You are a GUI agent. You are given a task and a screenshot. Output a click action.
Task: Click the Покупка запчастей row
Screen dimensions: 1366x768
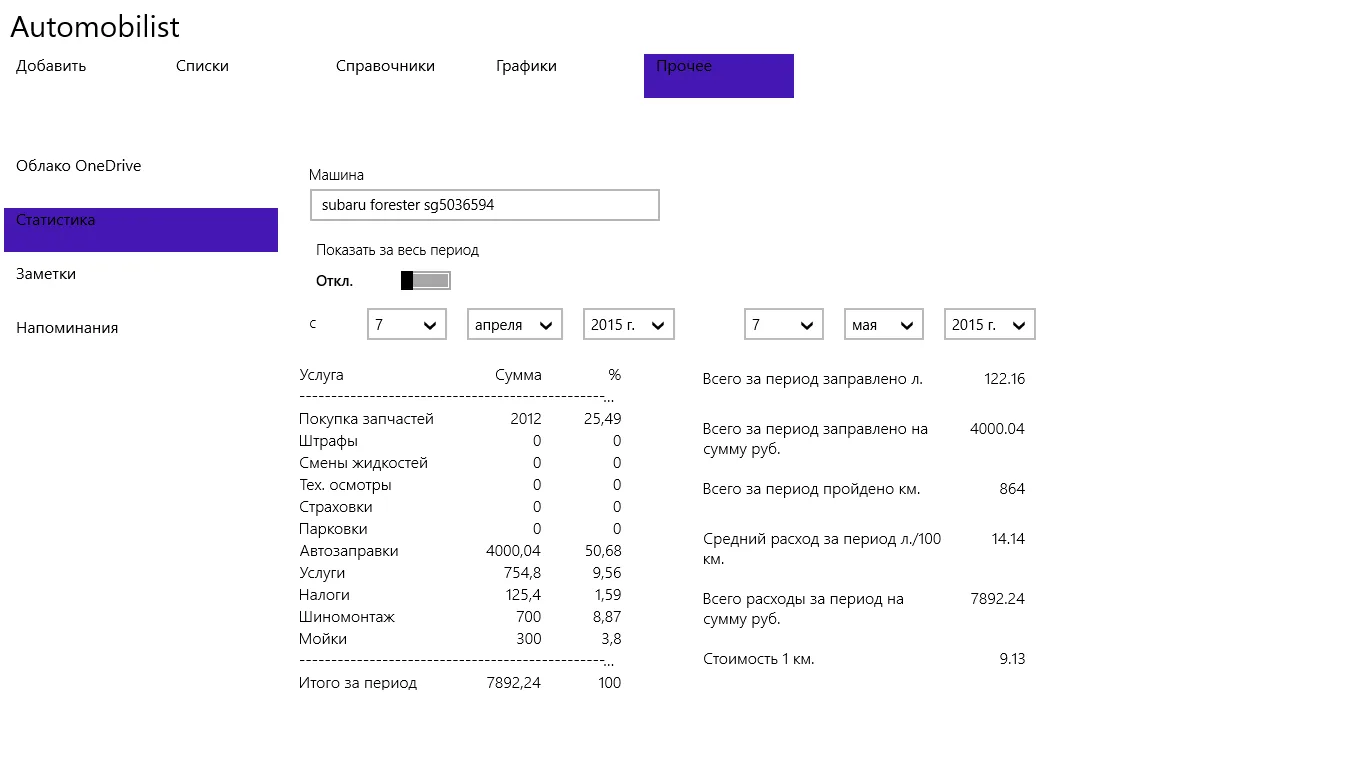pyautogui.click(x=460, y=419)
